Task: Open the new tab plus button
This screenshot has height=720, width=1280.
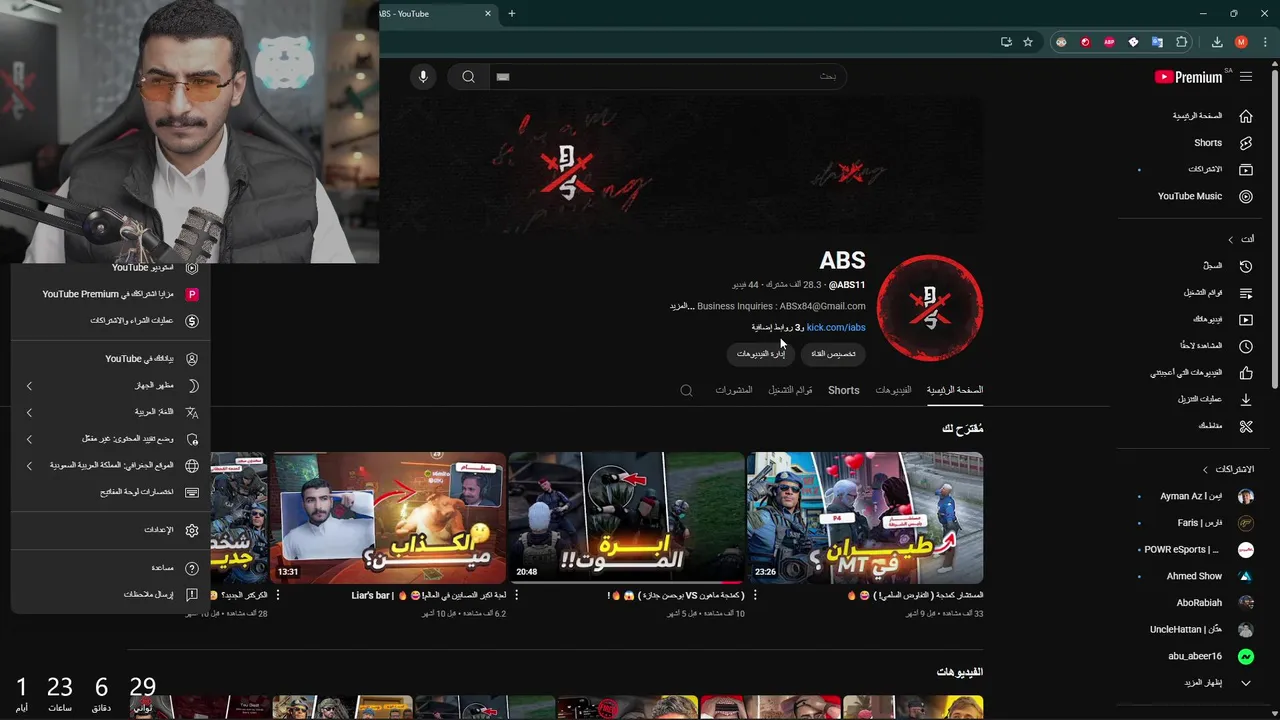Action: click(x=512, y=13)
